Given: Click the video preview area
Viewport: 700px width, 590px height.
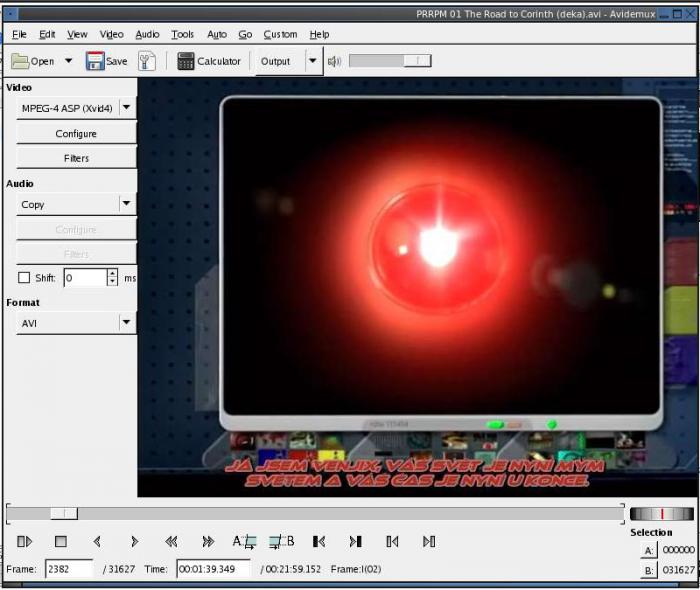Looking at the screenshot, I should 418,287.
